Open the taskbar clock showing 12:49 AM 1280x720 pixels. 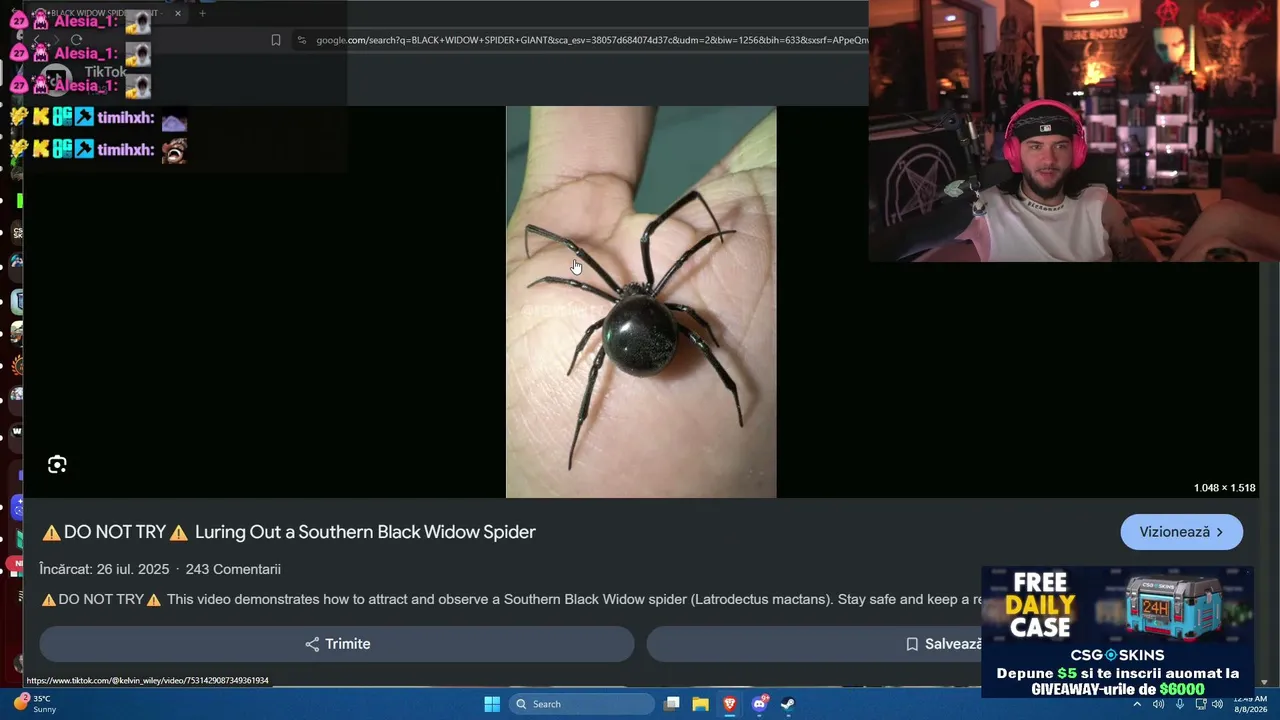(1250, 704)
